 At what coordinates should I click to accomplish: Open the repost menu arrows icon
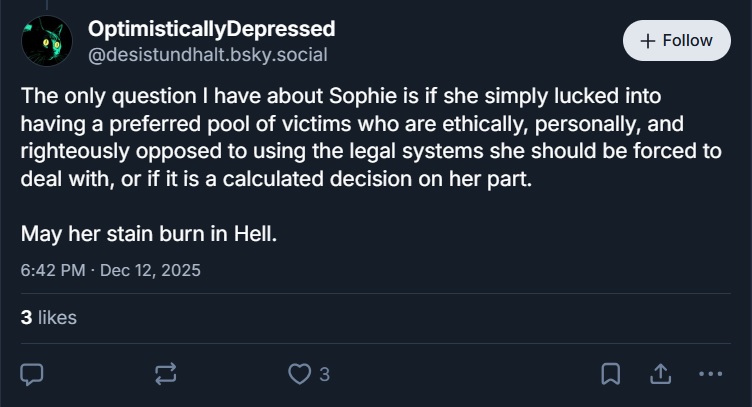pyautogui.click(x=166, y=374)
